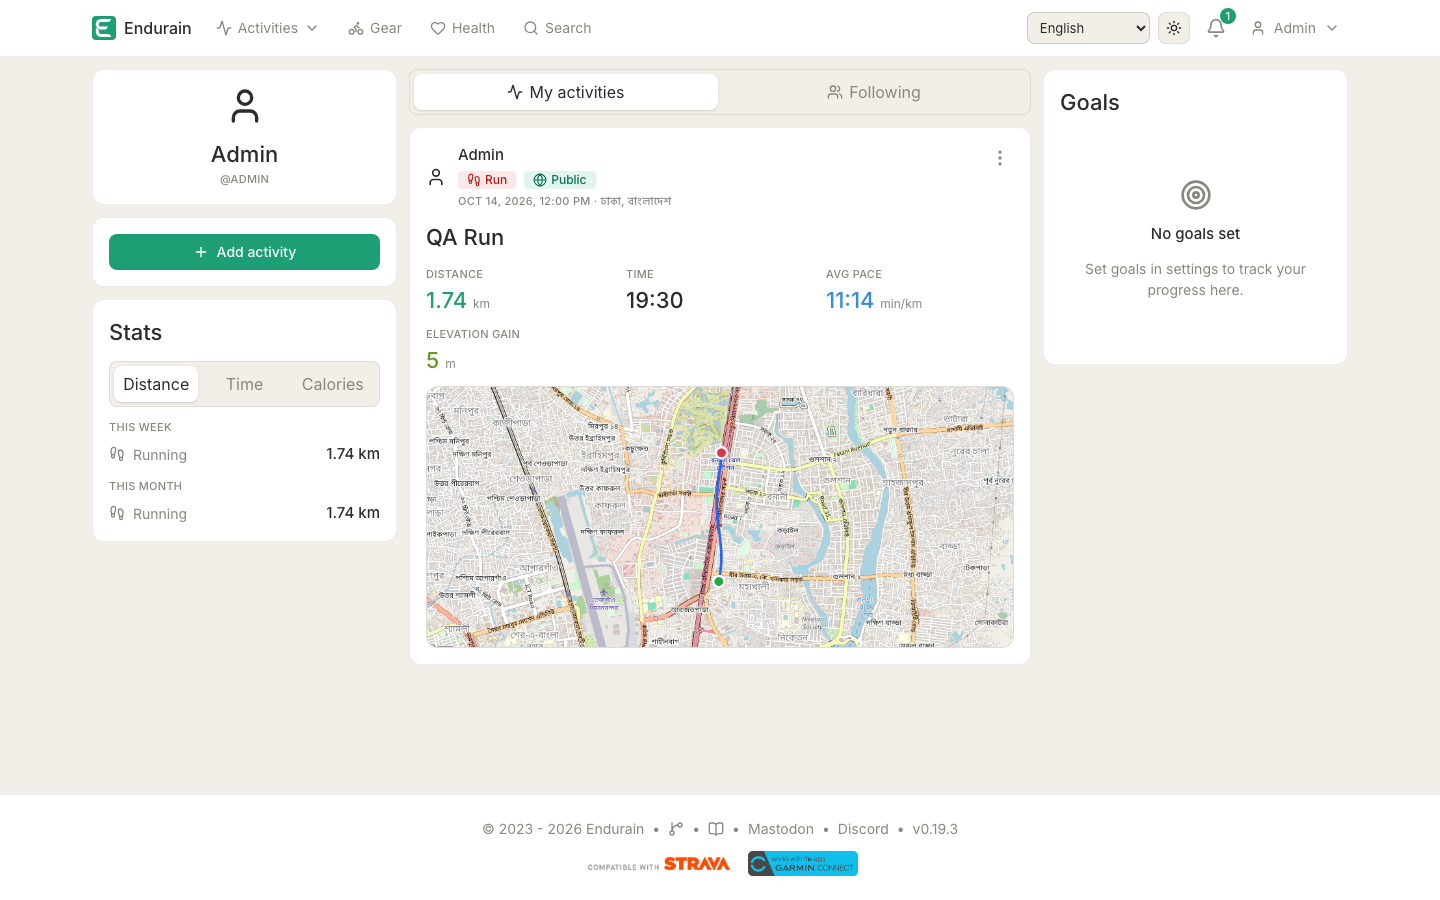Open the Discord link in footer
The width and height of the screenshot is (1440, 900).
(x=863, y=829)
